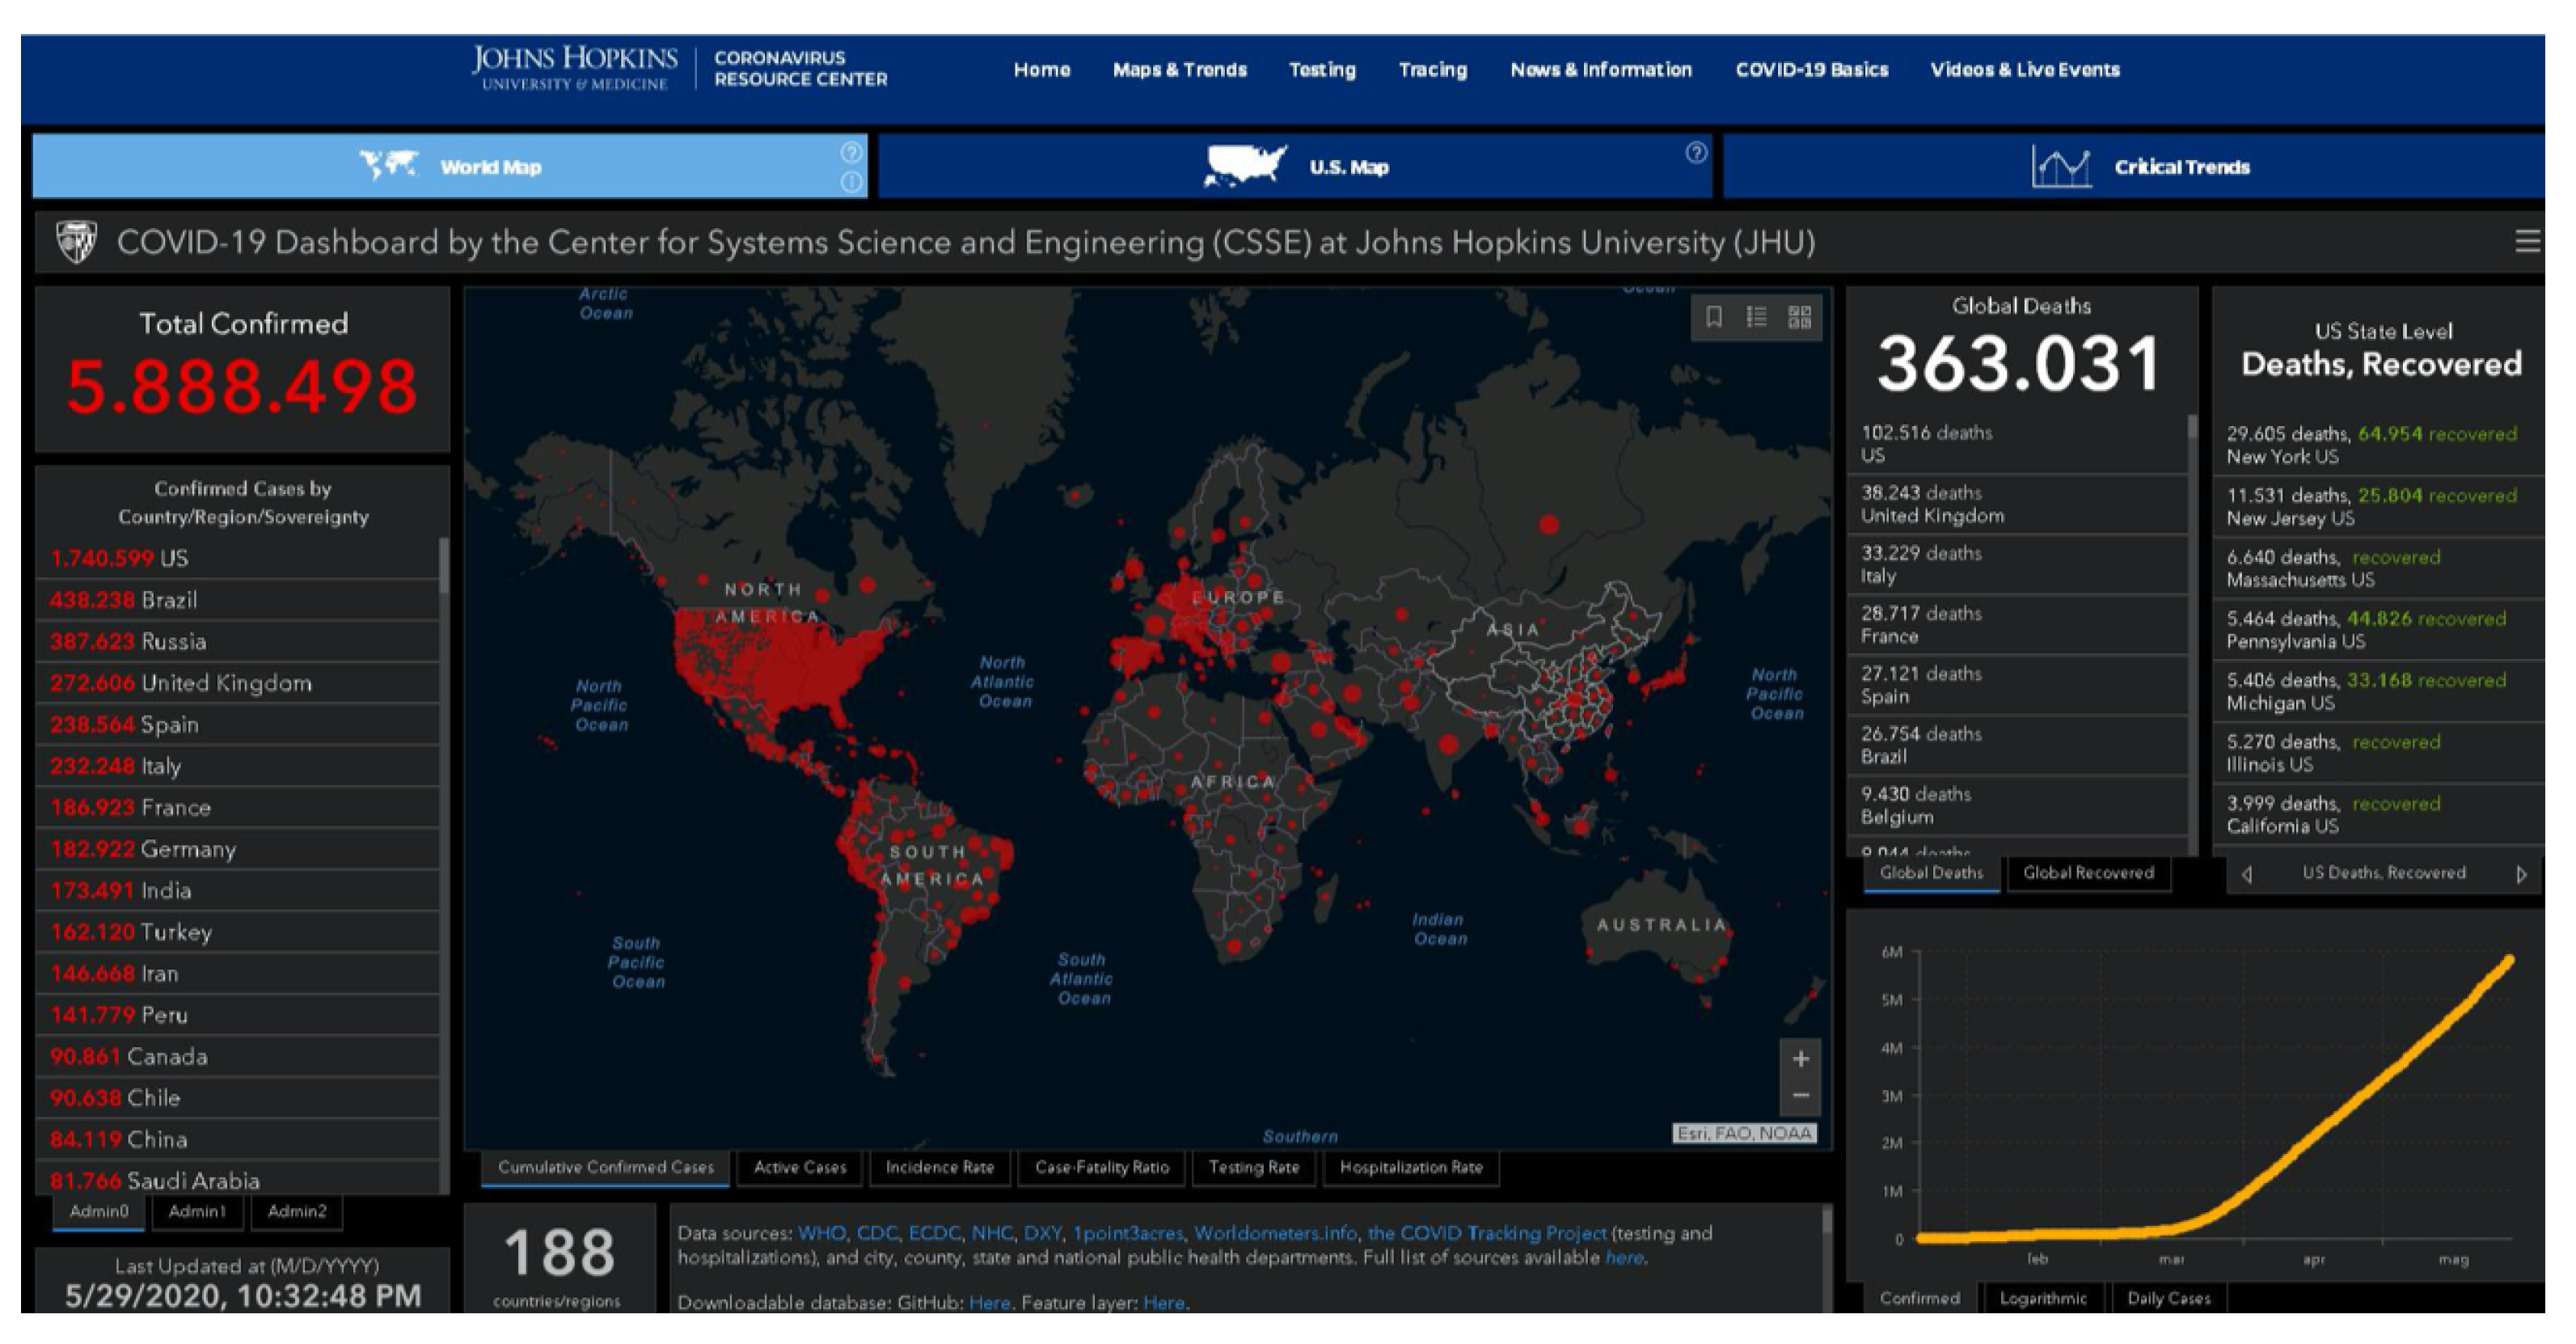Go to previous US panel with left arrow
Image resolution: width=2576 pixels, height=1344 pixels.
click(2247, 874)
